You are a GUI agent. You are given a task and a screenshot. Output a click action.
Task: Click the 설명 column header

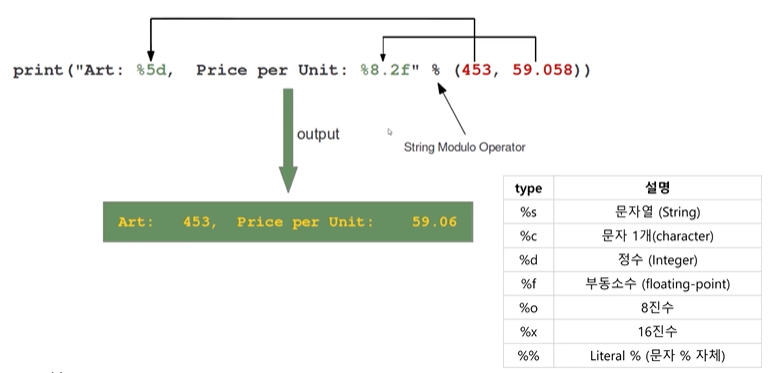pos(657,188)
